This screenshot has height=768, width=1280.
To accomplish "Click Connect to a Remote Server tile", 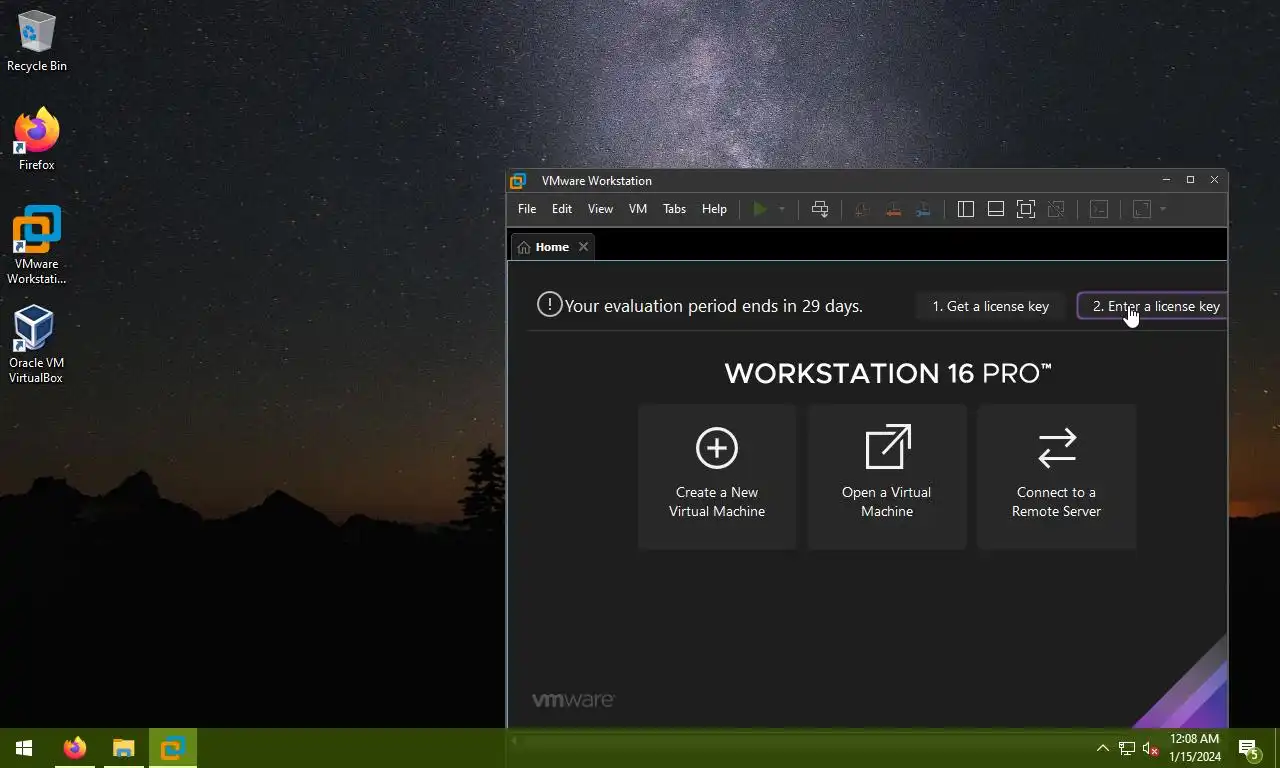I will tap(1056, 476).
